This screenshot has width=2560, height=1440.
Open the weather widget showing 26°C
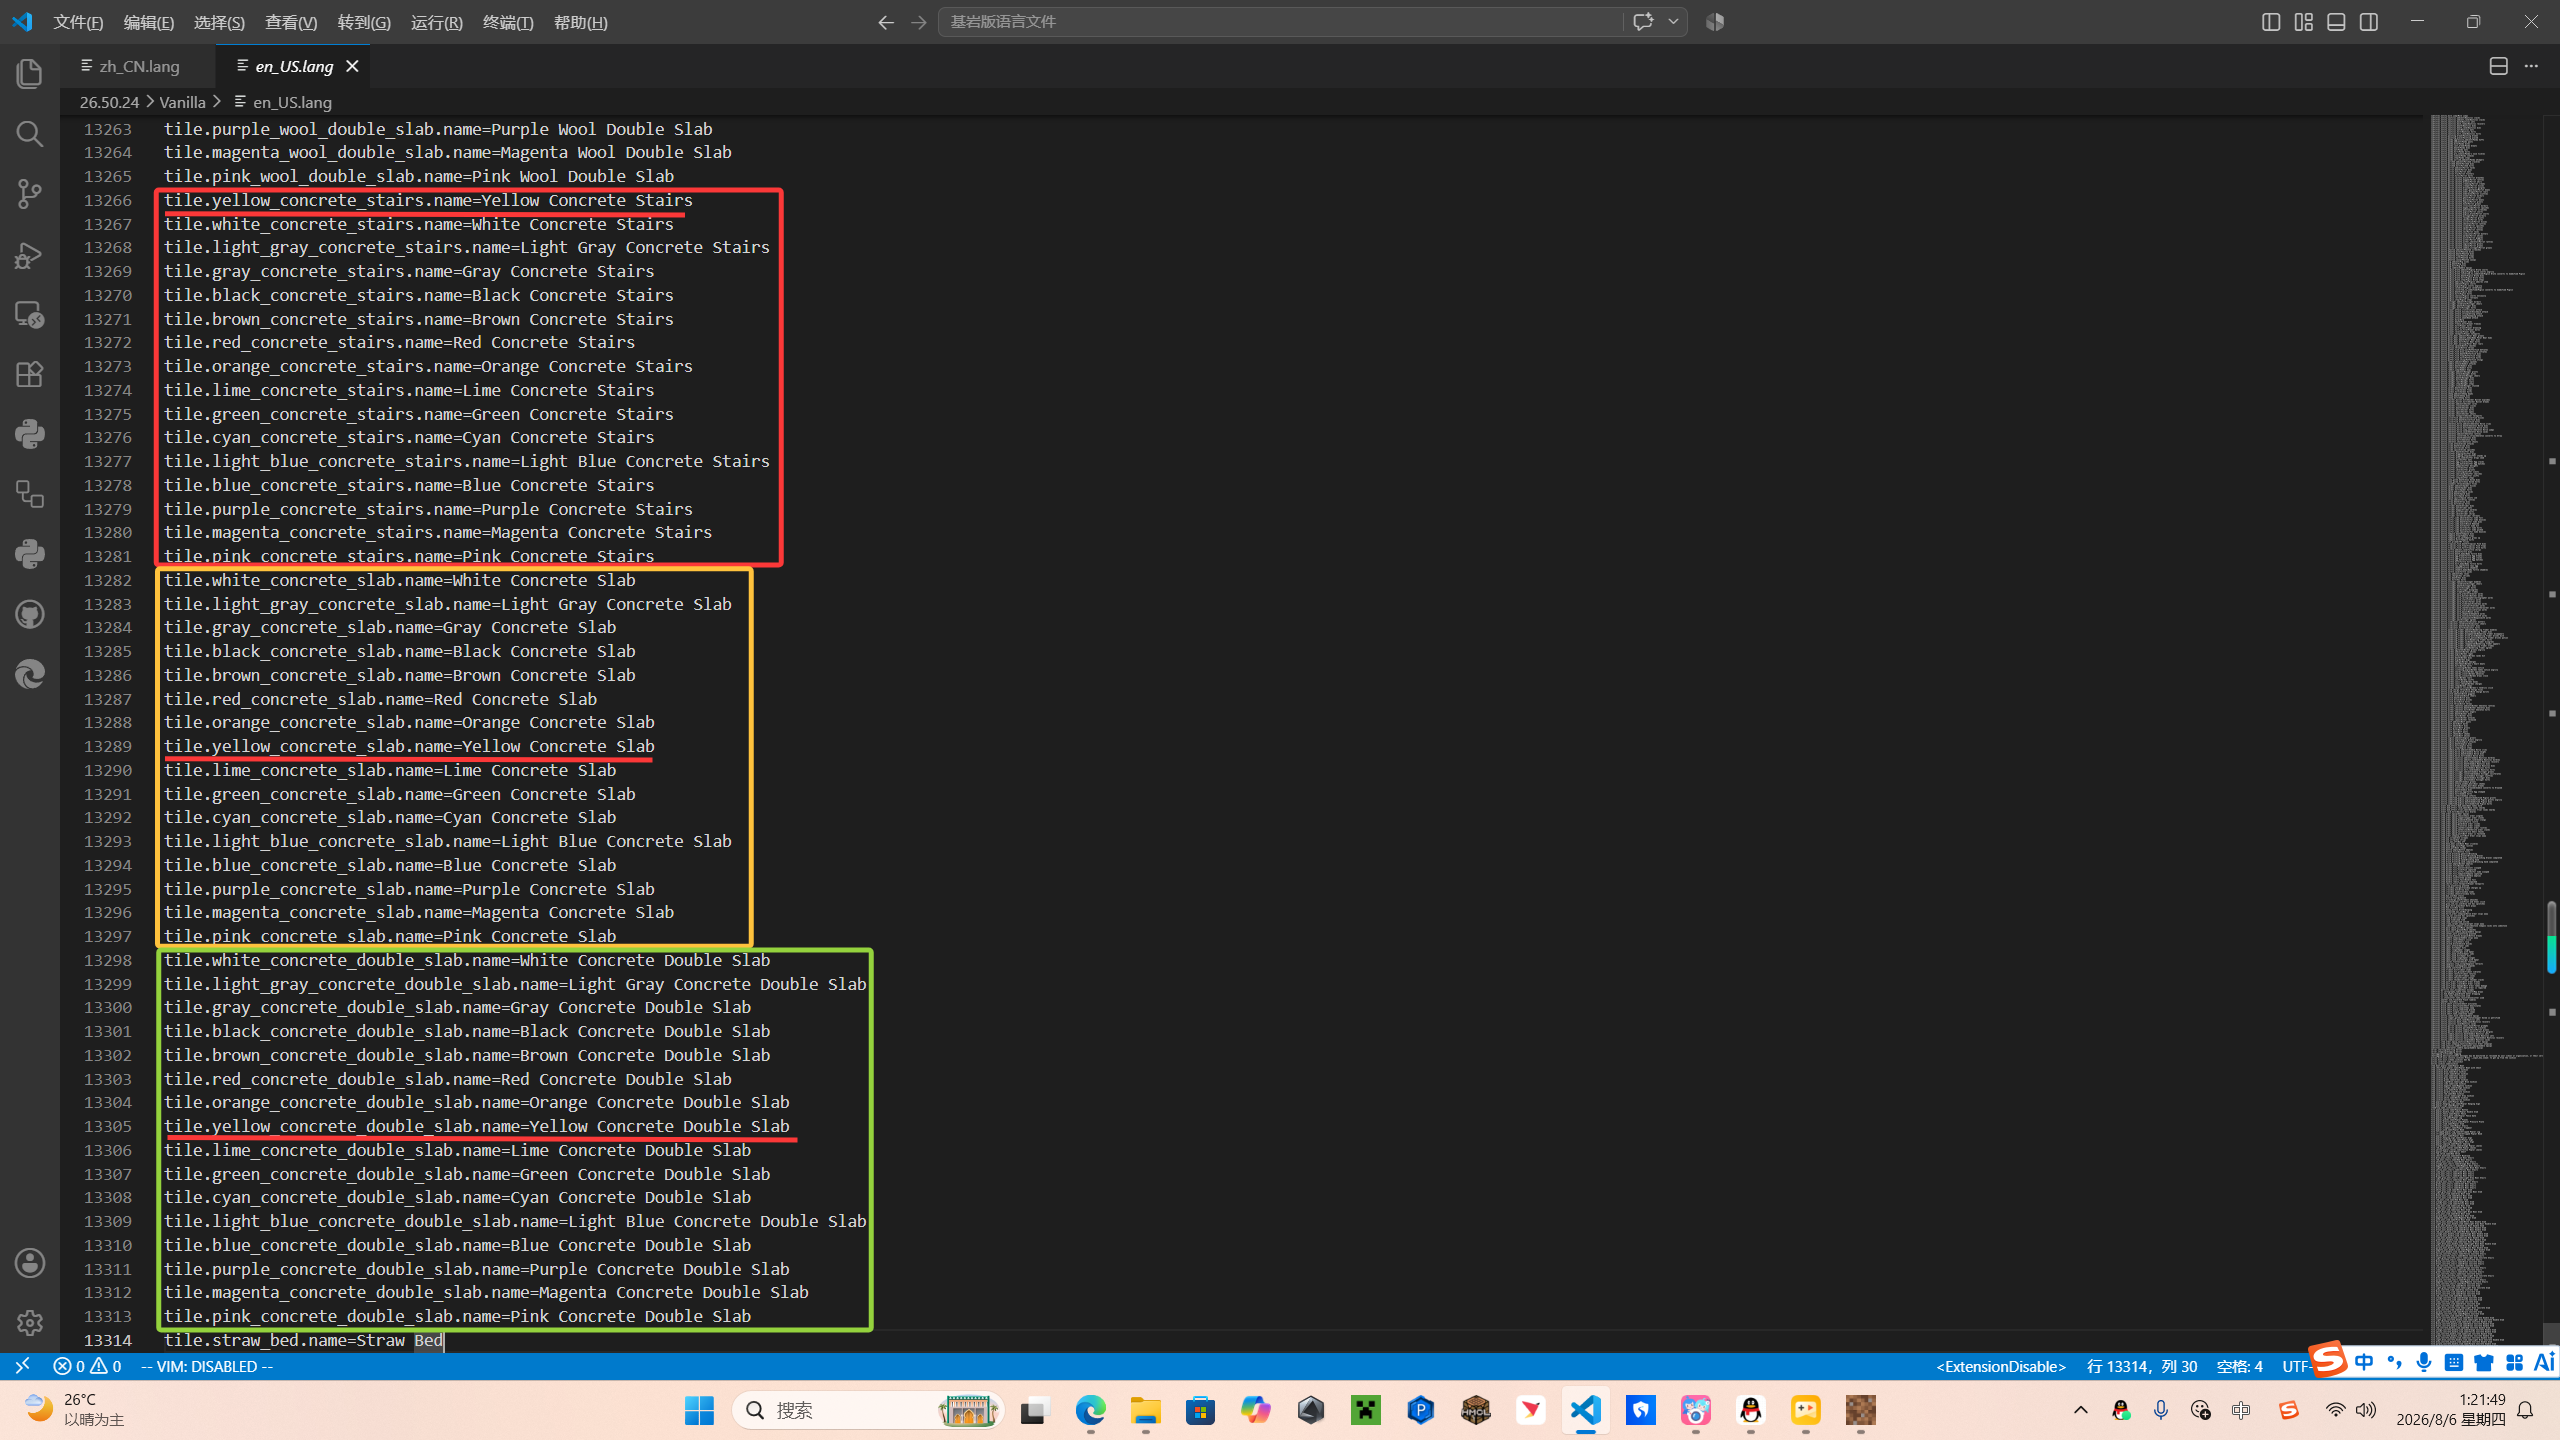tap(75, 1410)
